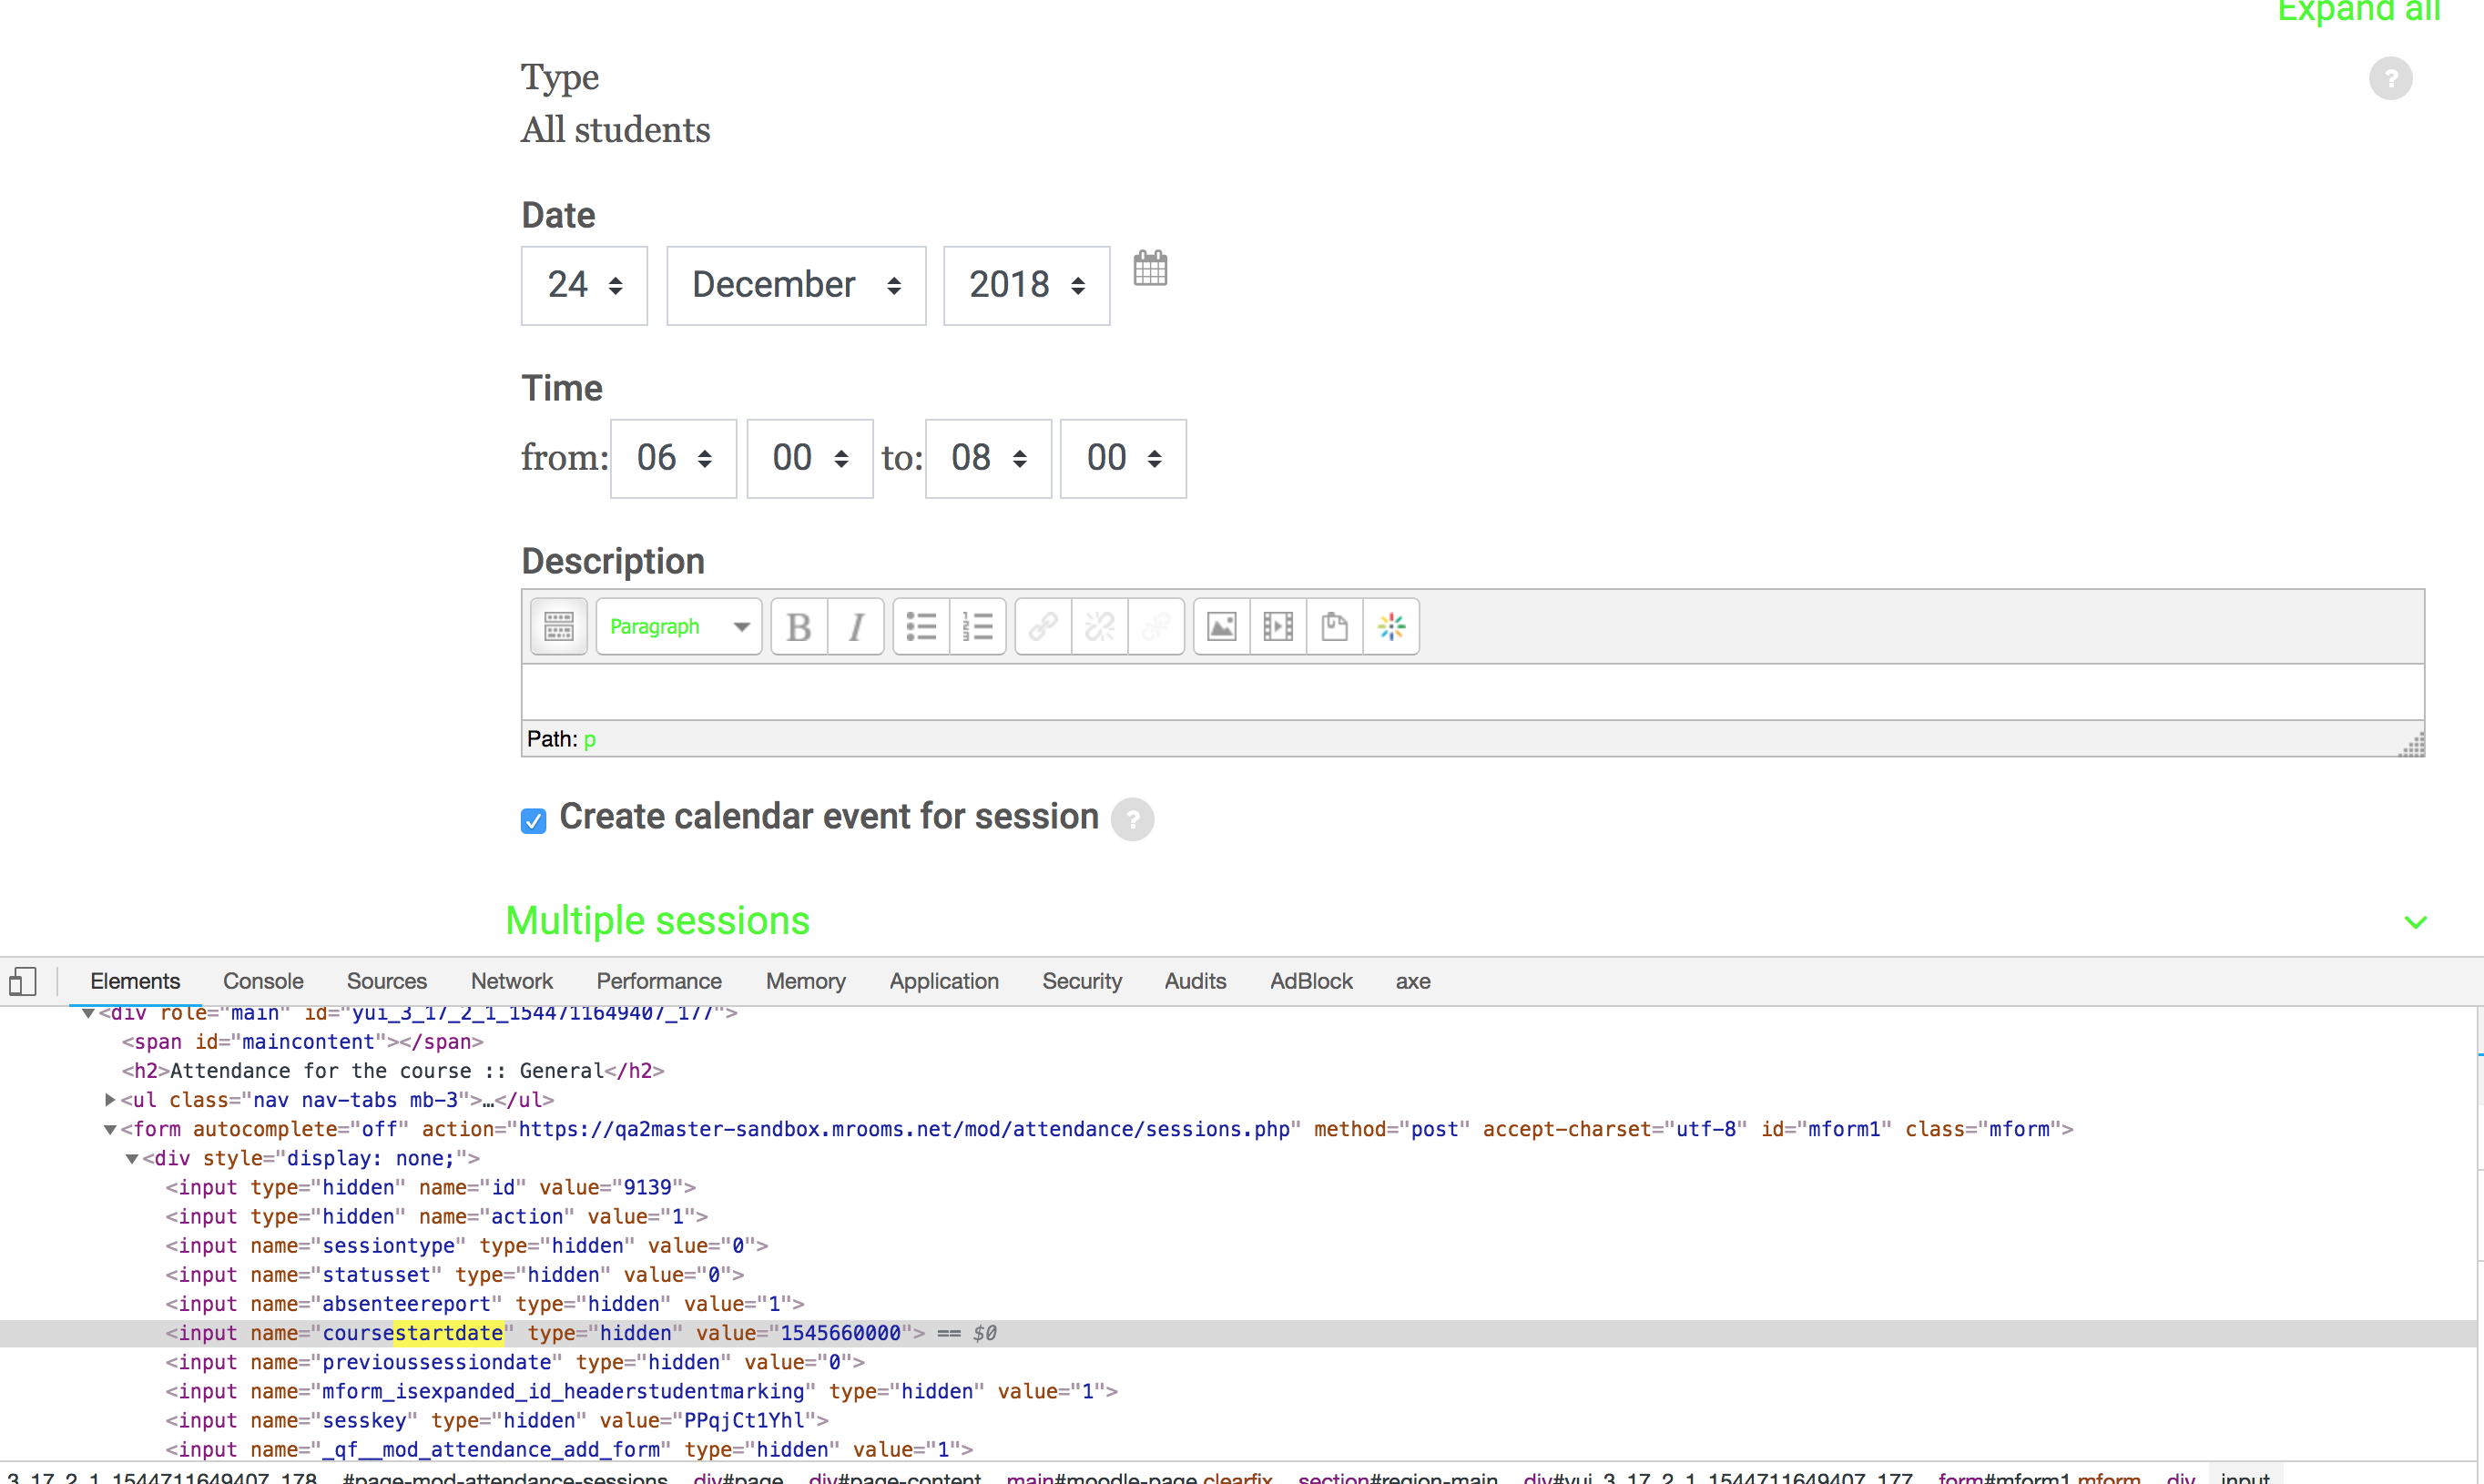Apply italic formatting in the description editor

(x=856, y=626)
